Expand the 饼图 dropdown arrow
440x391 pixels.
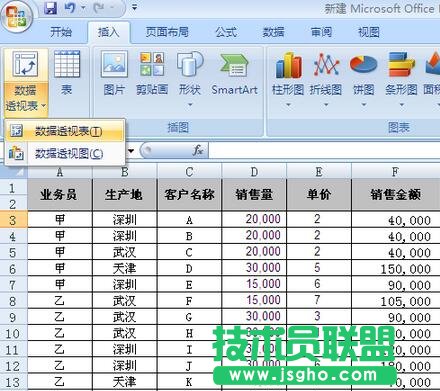coord(364,105)
